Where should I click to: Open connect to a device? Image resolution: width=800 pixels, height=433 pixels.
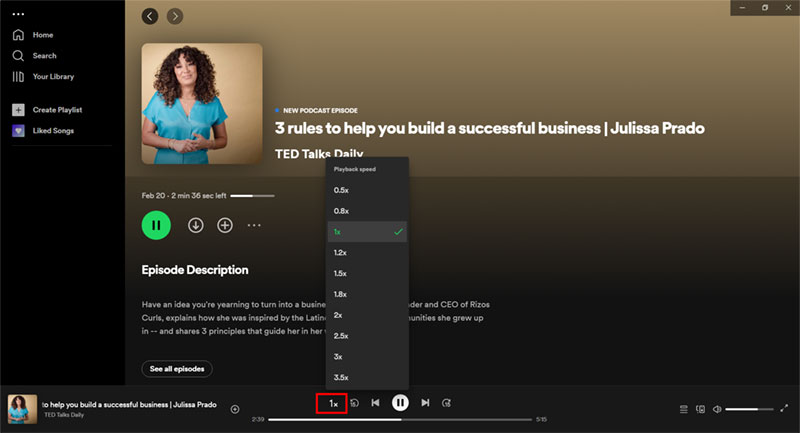click(x=701, y=409)
